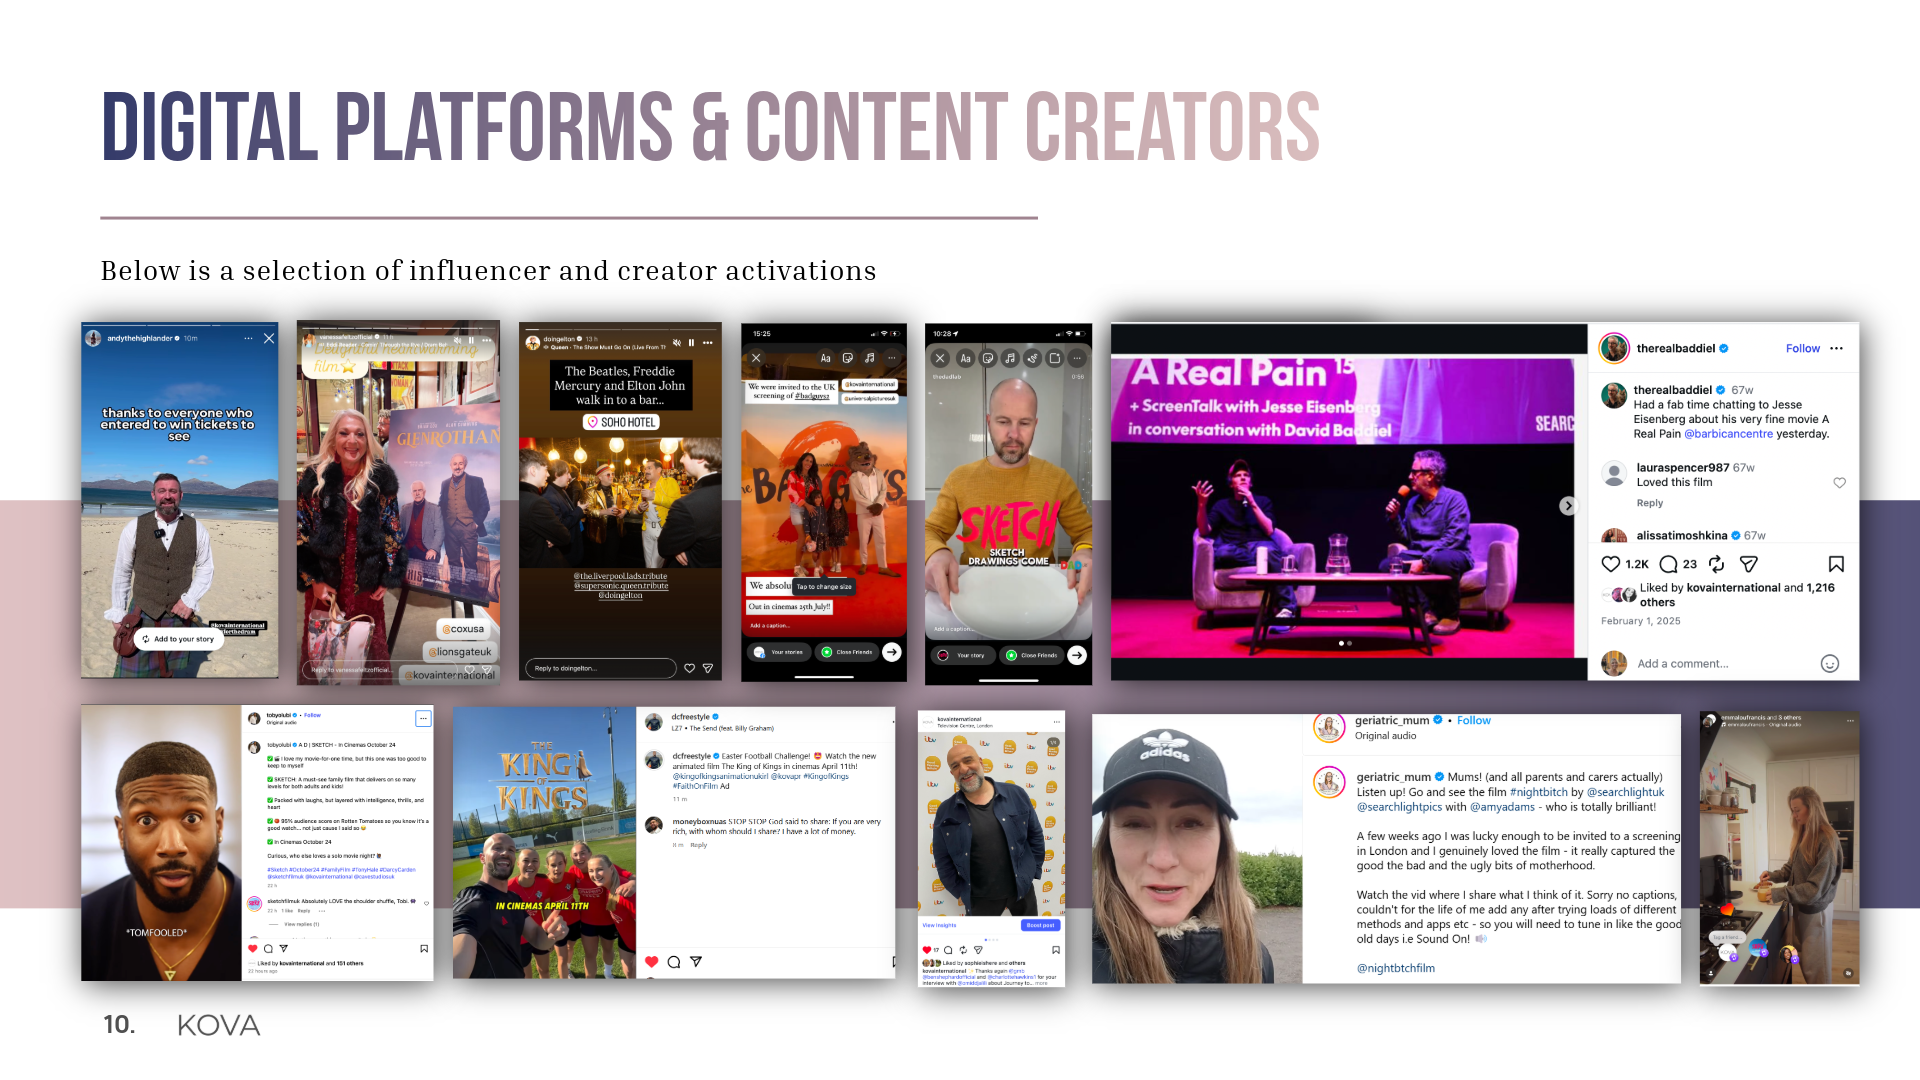Tap Add to your story button
Screen dimensions: 1920x1080
coord(178,639)
